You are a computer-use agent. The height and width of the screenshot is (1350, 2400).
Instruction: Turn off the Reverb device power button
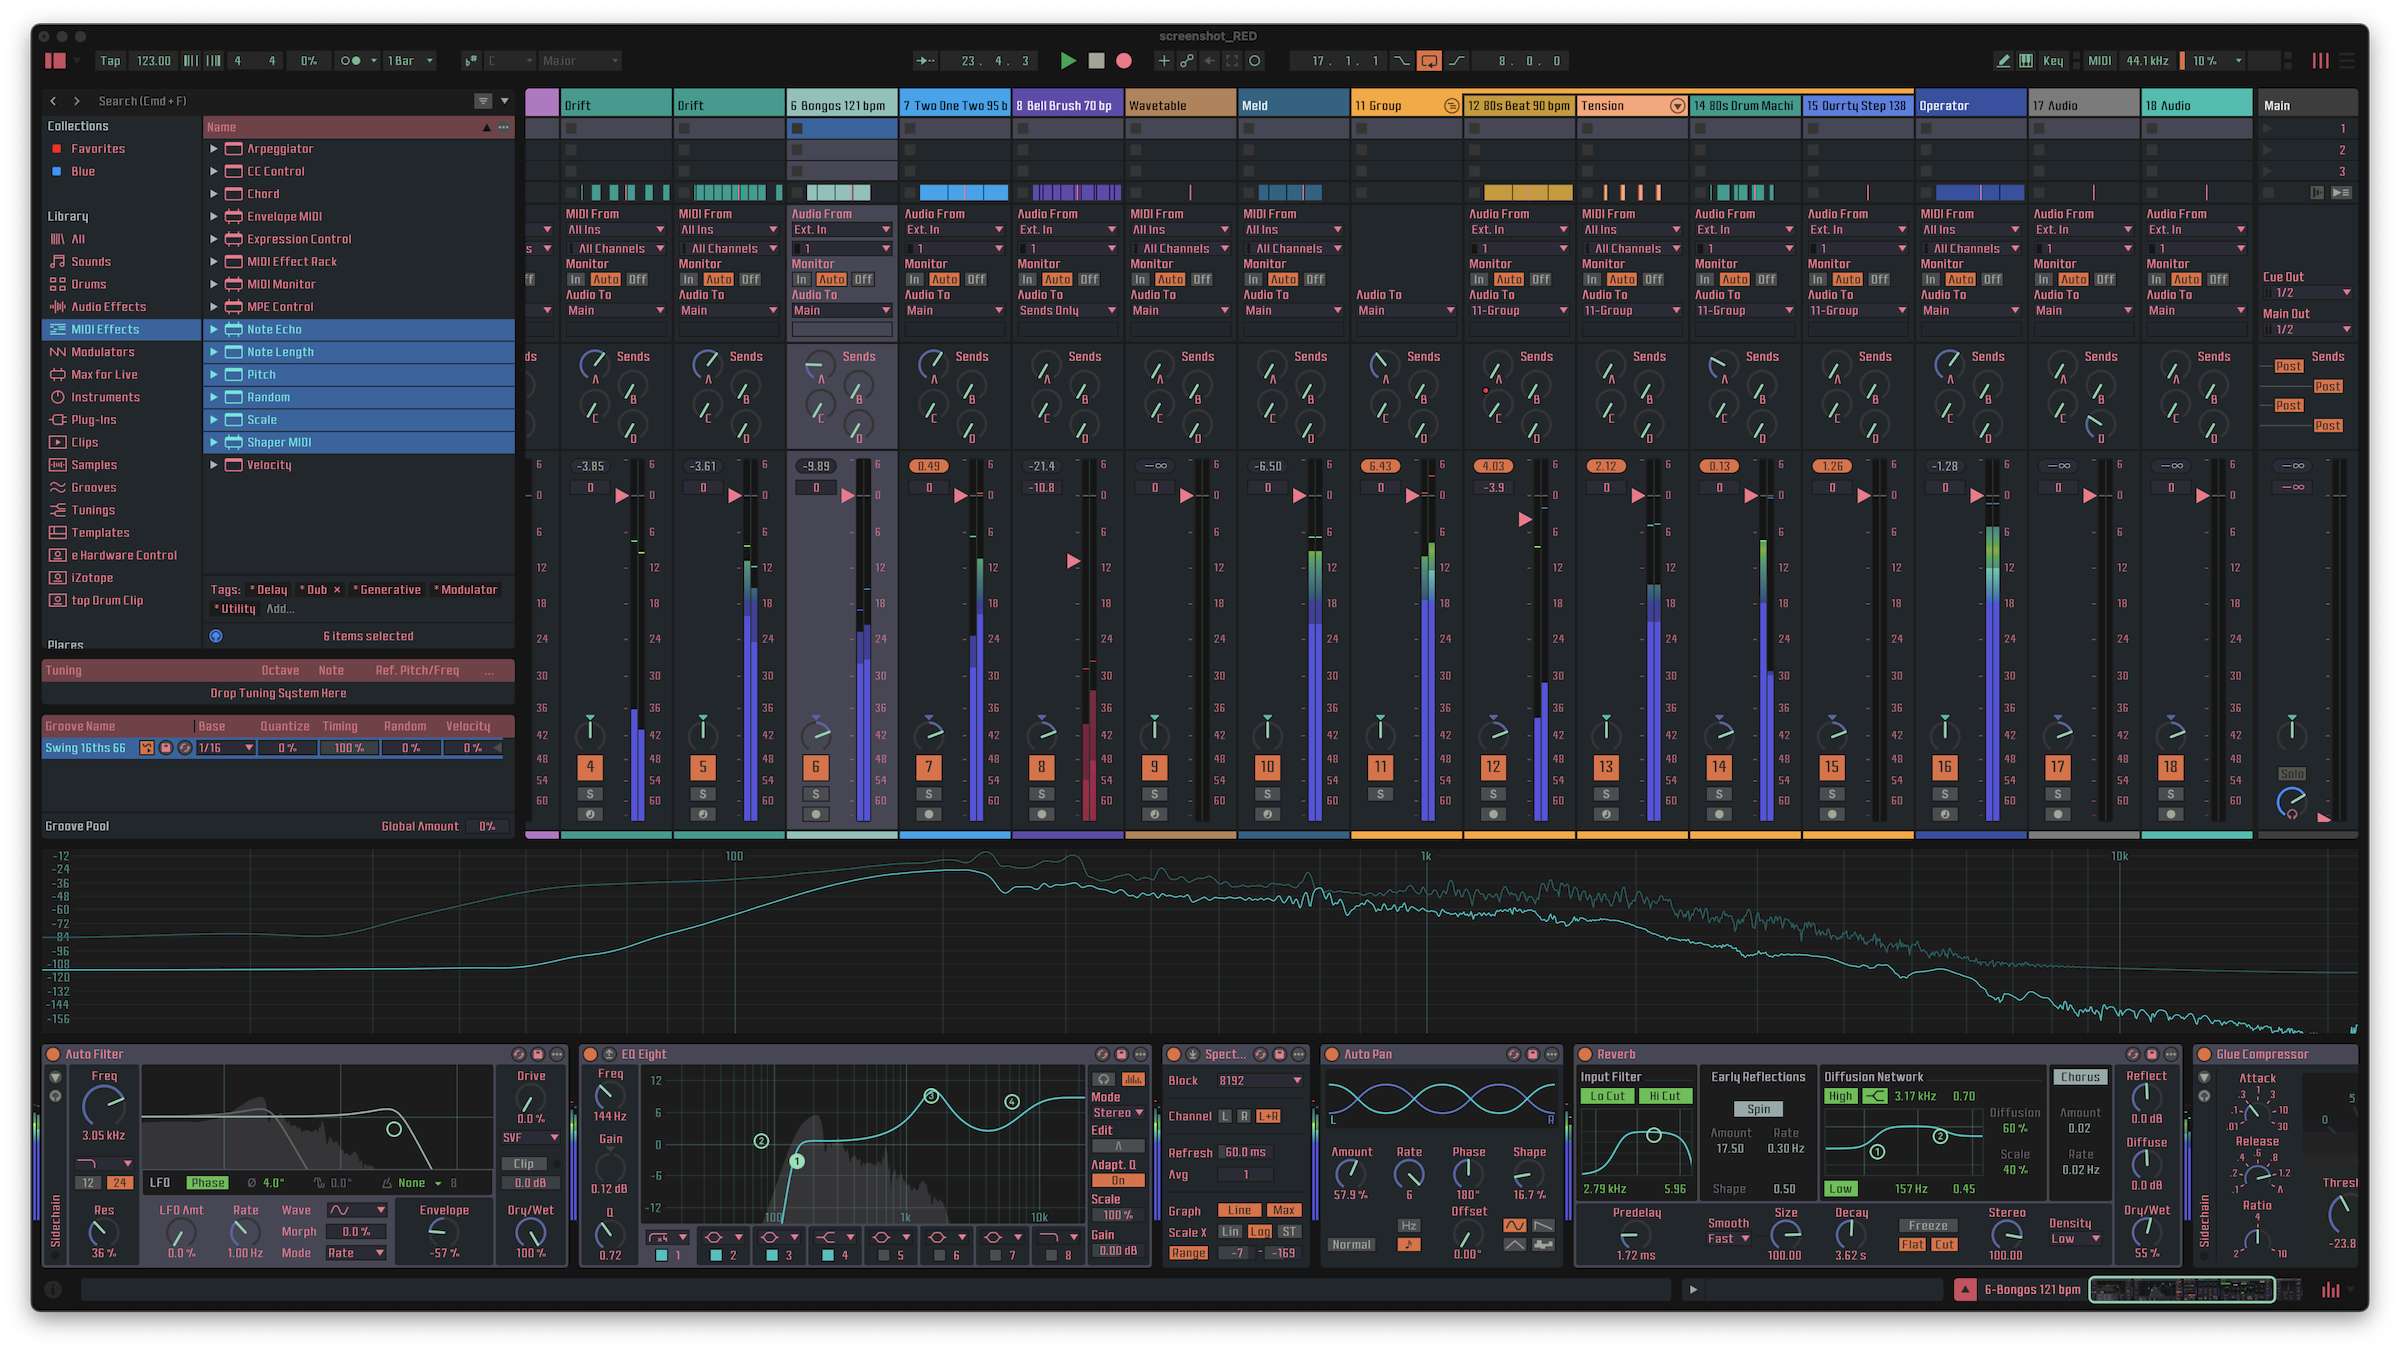1585,1054
